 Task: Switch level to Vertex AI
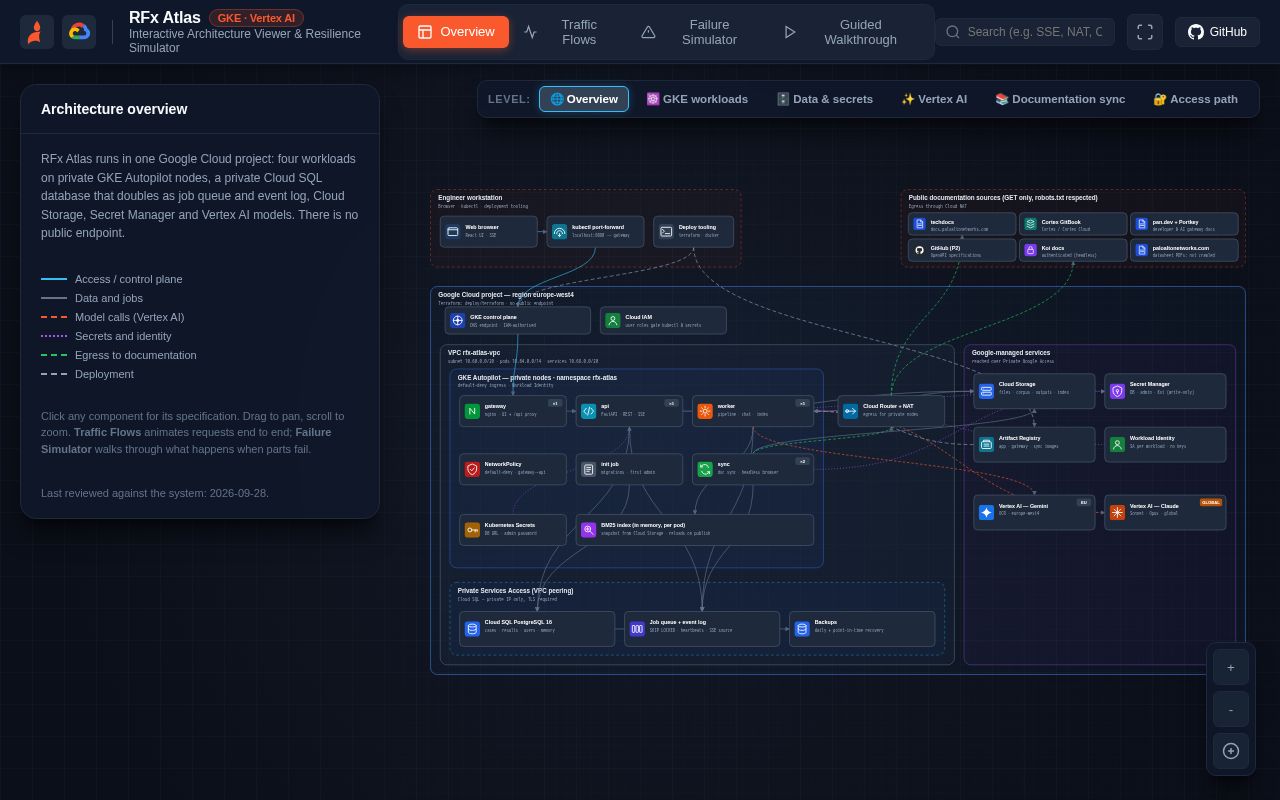coord(934,99)
